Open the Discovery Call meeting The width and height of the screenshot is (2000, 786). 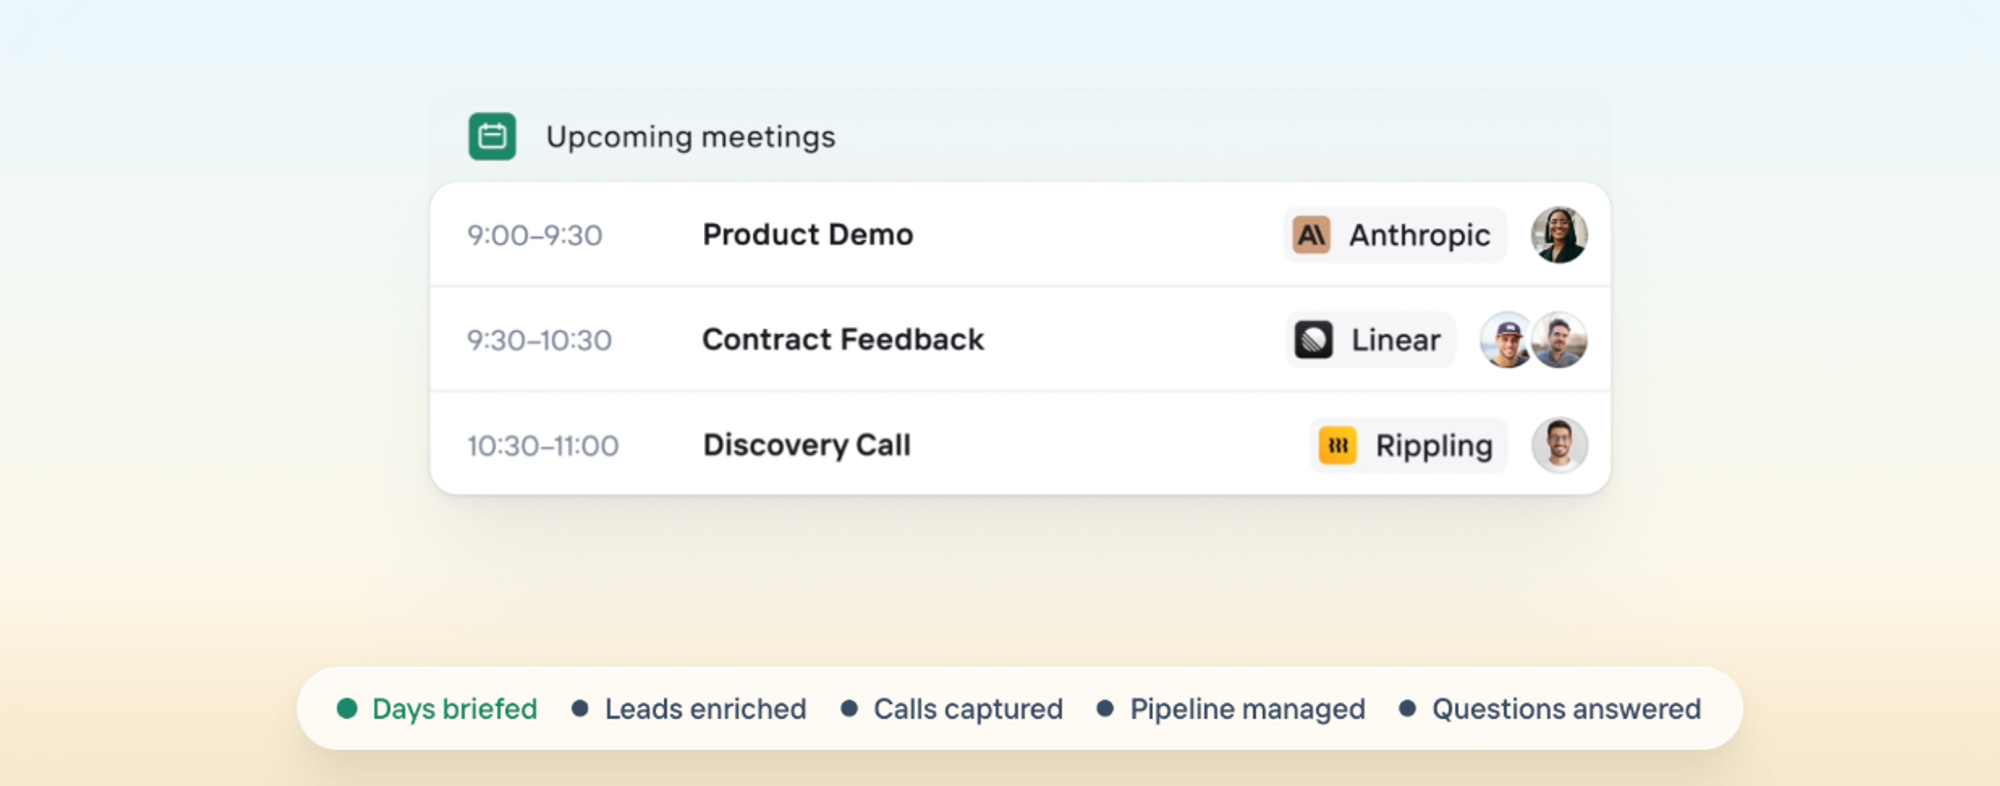807,445
